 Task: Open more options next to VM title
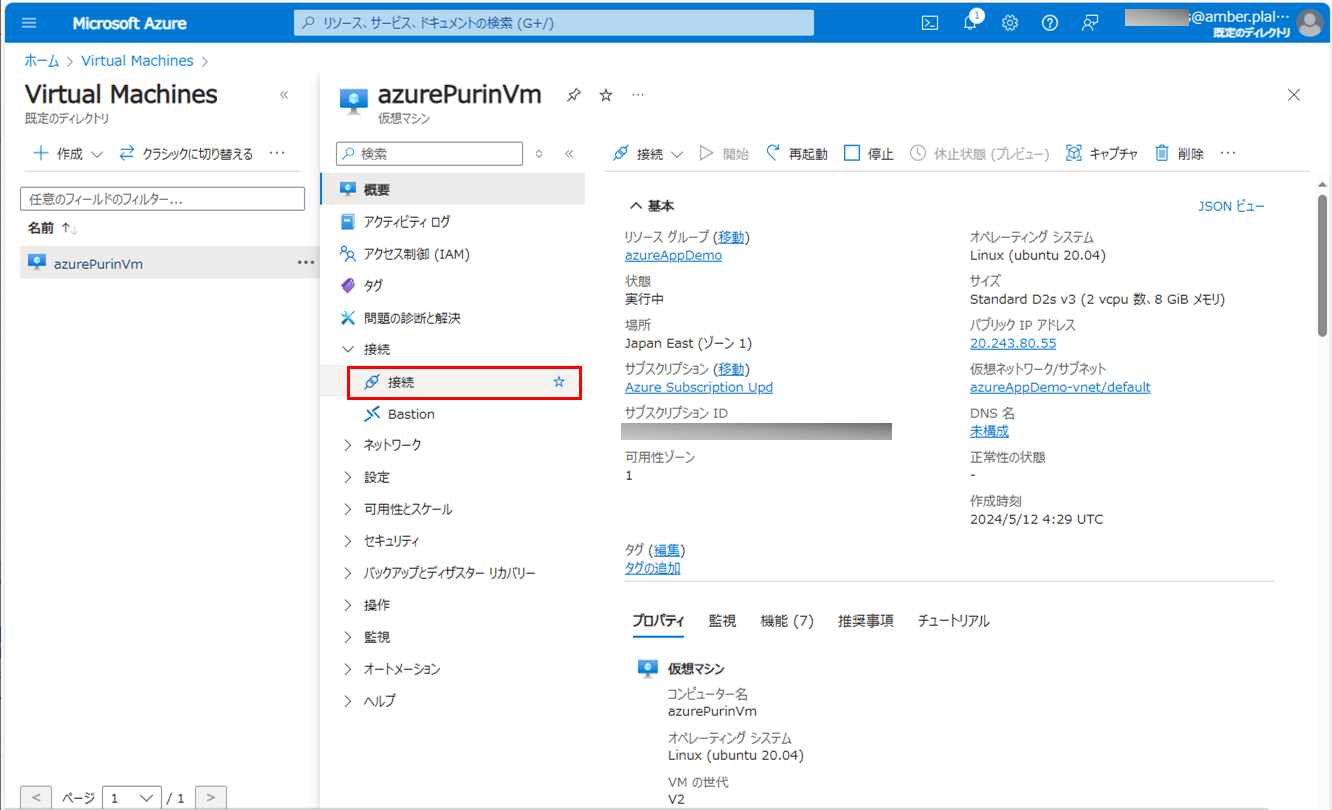click(x=638, y=95)
